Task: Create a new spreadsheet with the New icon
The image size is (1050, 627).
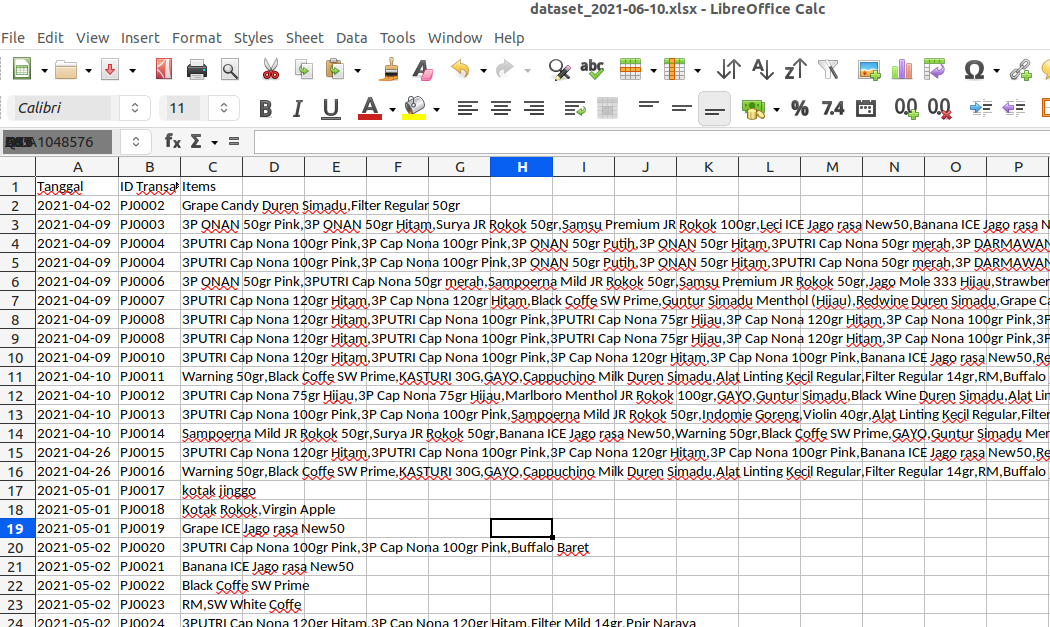Action: click(x=22, y=69)
